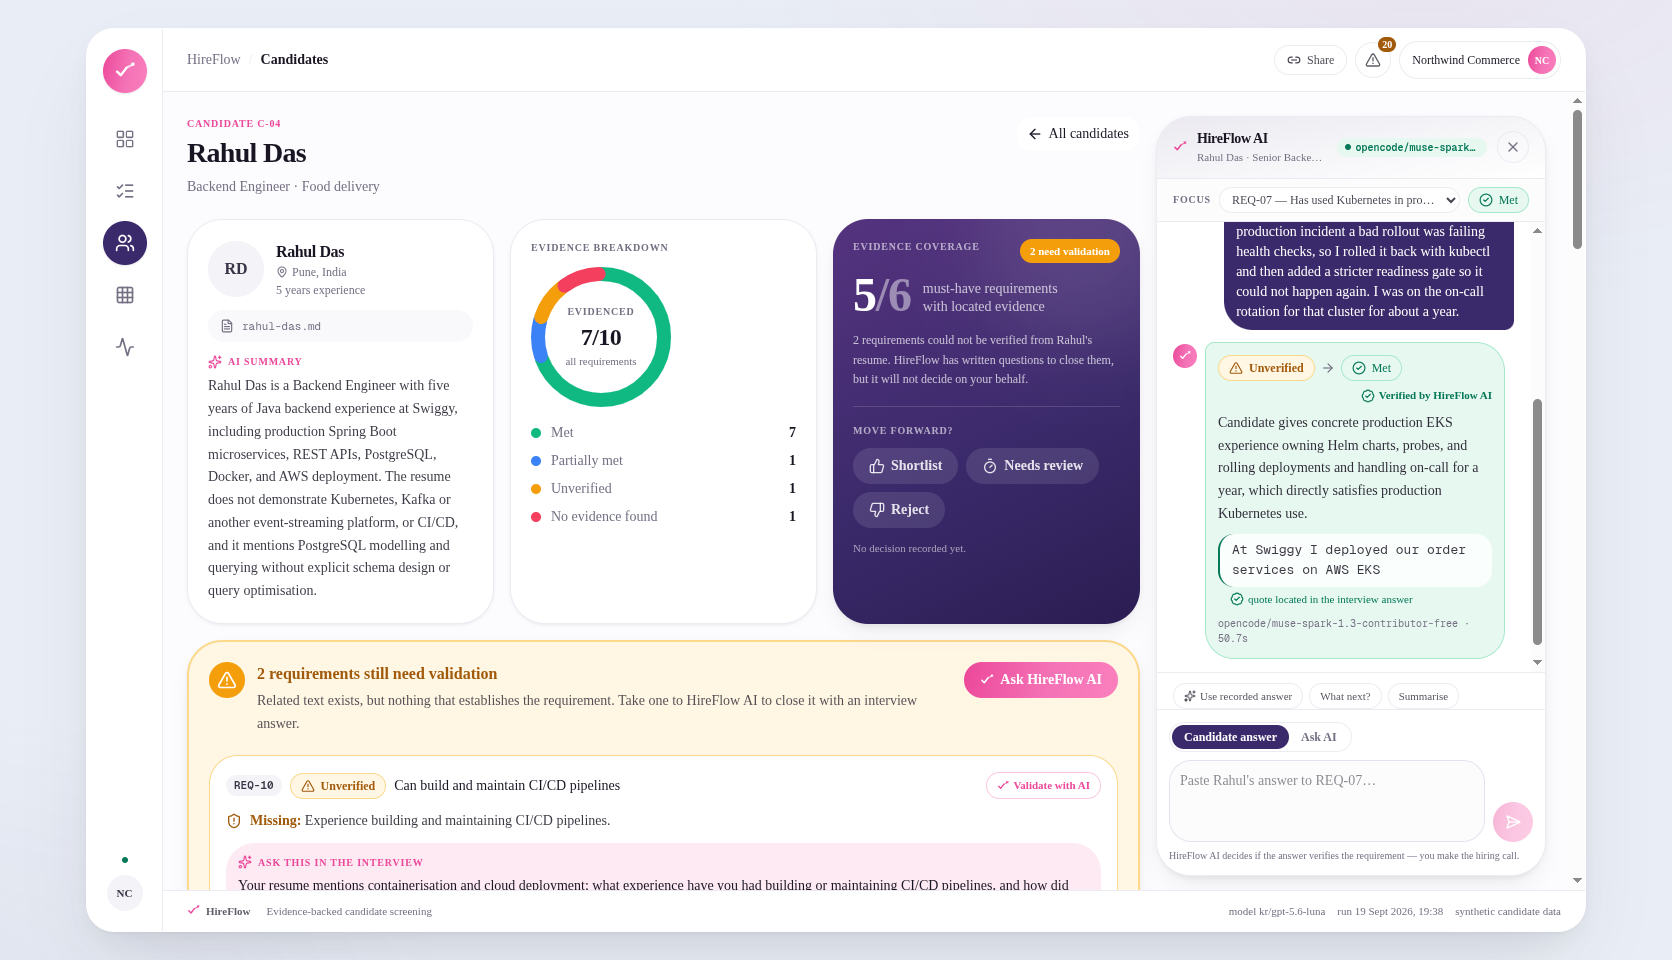Open the activity pulse icon in sidebar
1672x960 pixels.
coord(125,347)
